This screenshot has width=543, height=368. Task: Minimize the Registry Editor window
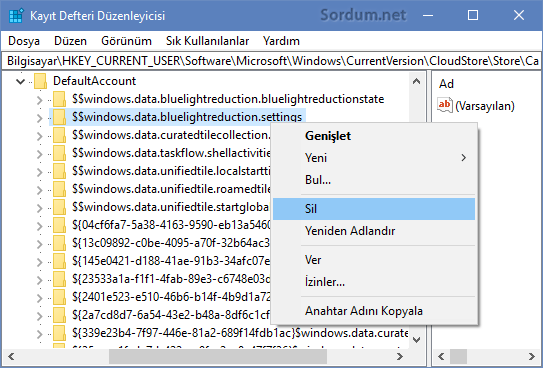tap(428, 15)
